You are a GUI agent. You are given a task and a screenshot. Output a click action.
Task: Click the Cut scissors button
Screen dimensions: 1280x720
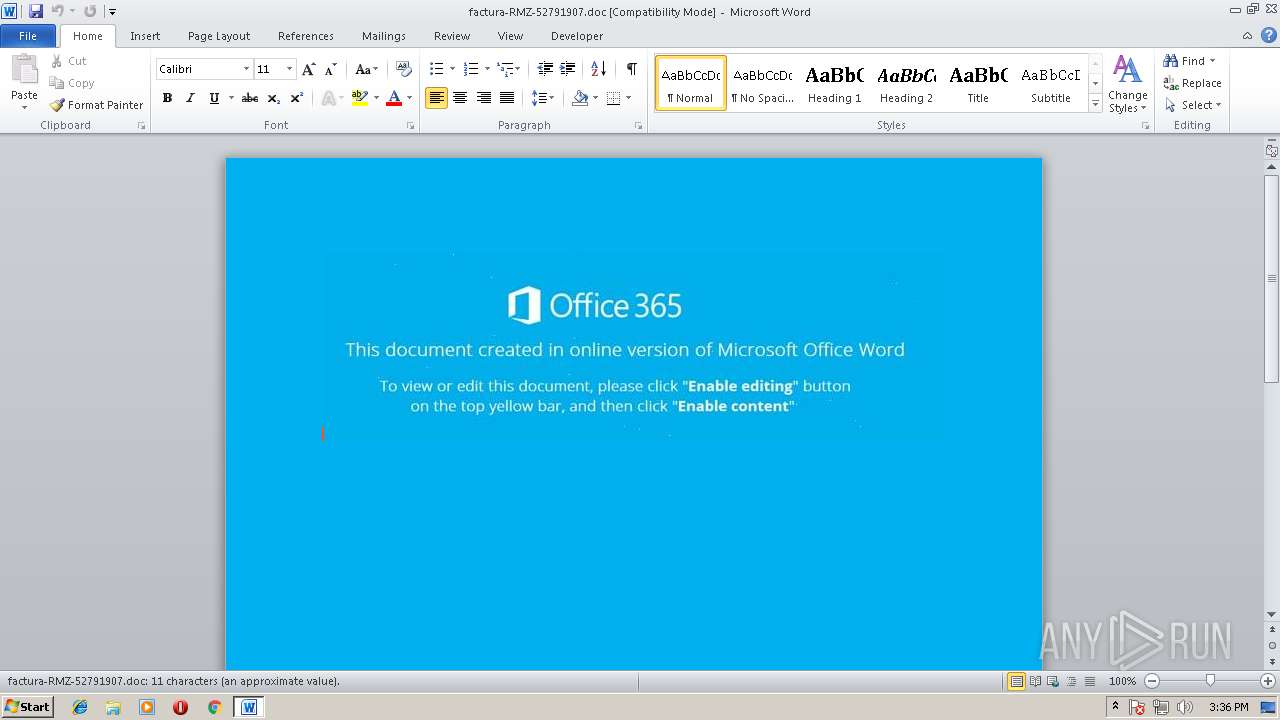(69, 61)
